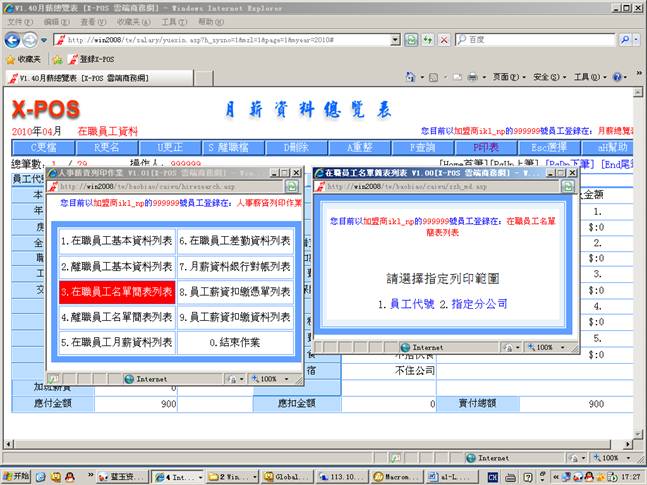Select 1.在職員工基本資料列表 option

pos(116,240)
